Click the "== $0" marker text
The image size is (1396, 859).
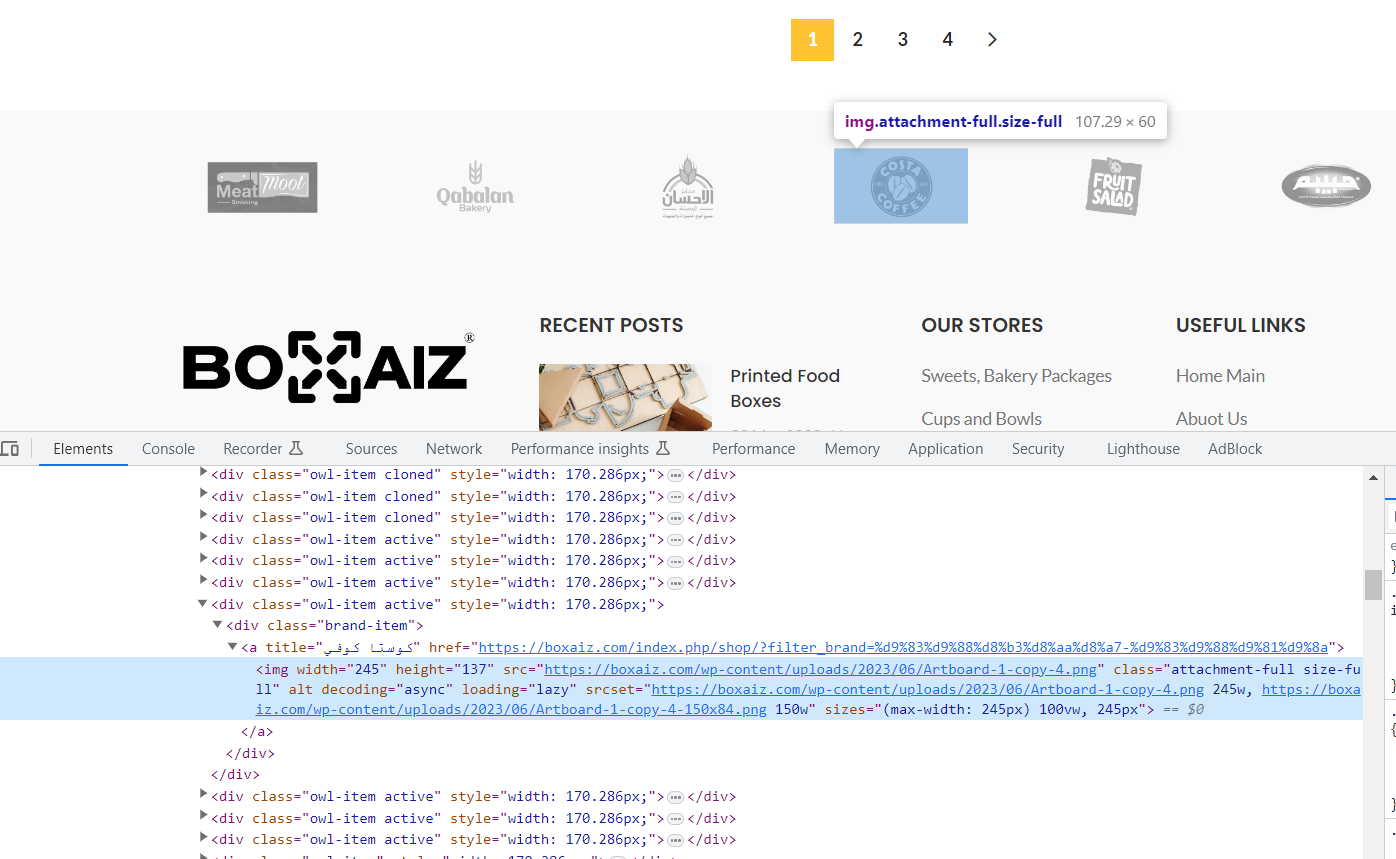pos(1183,710)
